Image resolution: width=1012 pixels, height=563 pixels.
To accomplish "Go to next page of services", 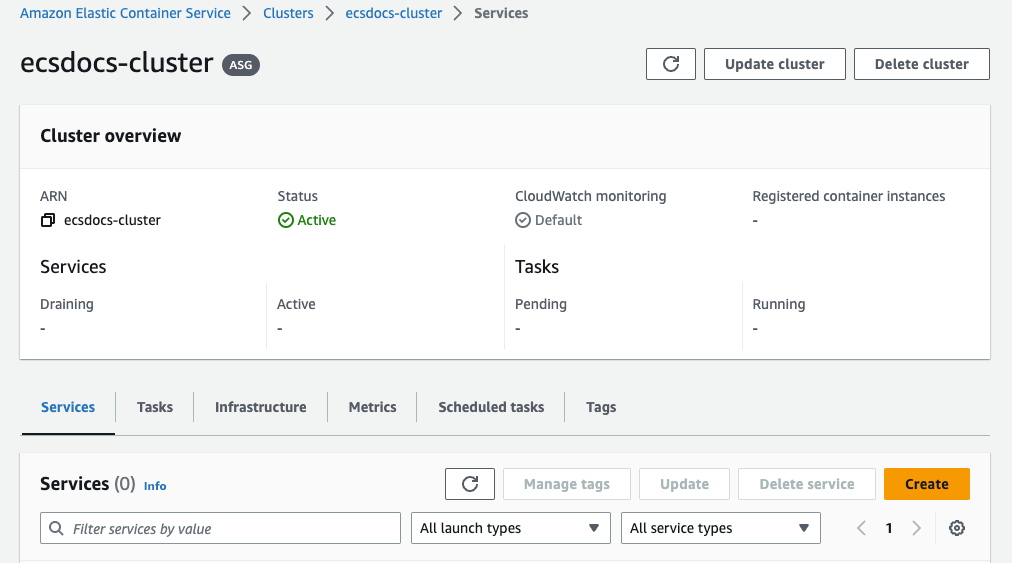I will [x=916, y=528].
